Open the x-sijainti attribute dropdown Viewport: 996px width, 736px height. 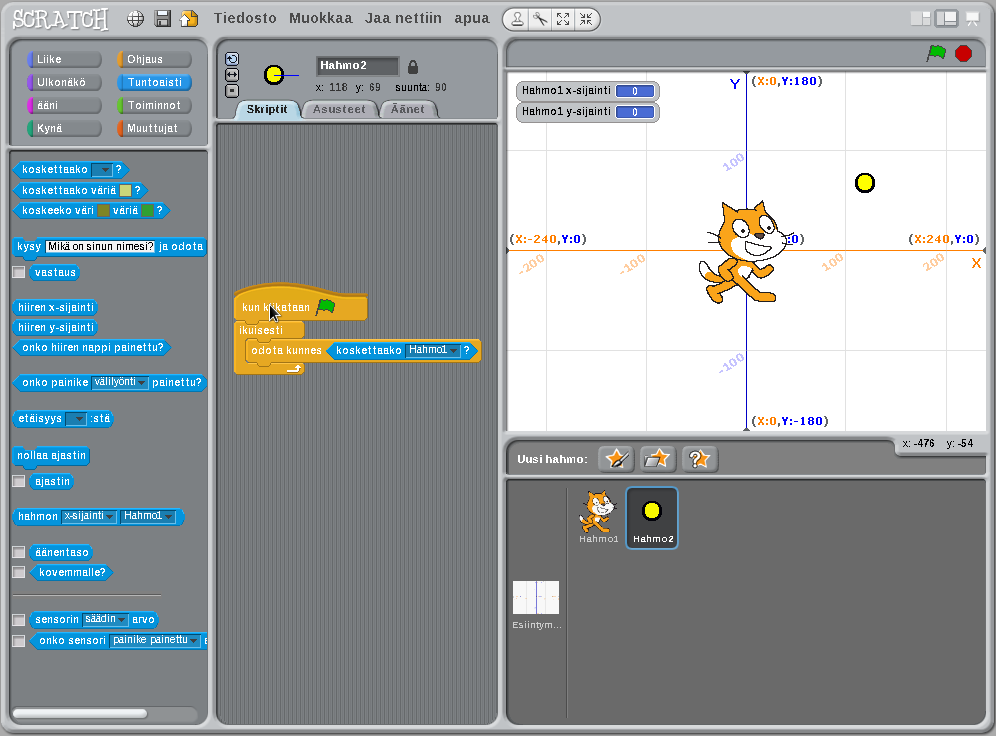pyautogui.click(x=89, y=516)
